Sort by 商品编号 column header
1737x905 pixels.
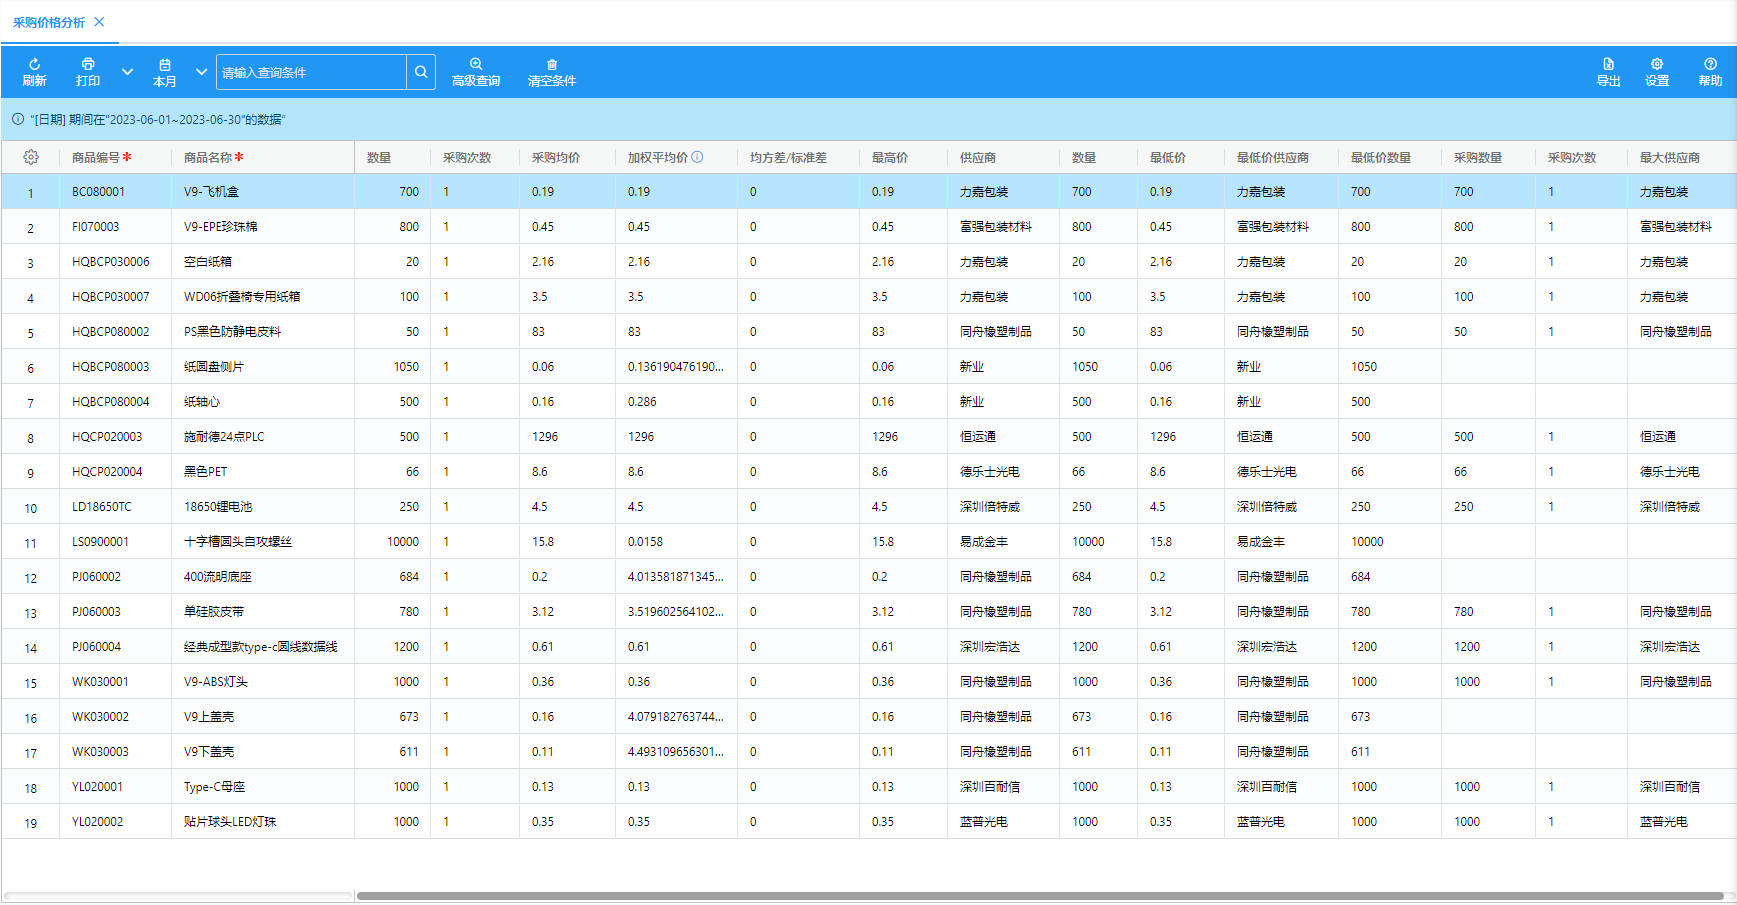tap(95, 157)
